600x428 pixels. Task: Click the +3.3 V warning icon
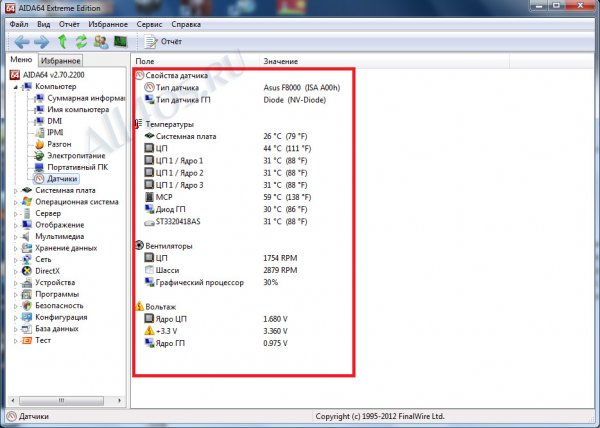click(149, 330)
